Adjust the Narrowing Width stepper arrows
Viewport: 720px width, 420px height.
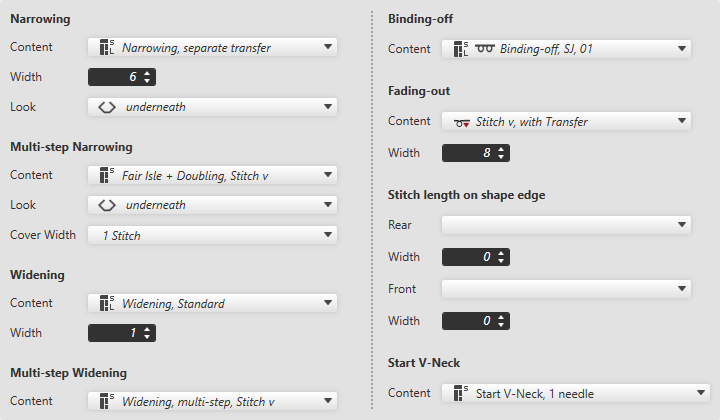[148, 77]
